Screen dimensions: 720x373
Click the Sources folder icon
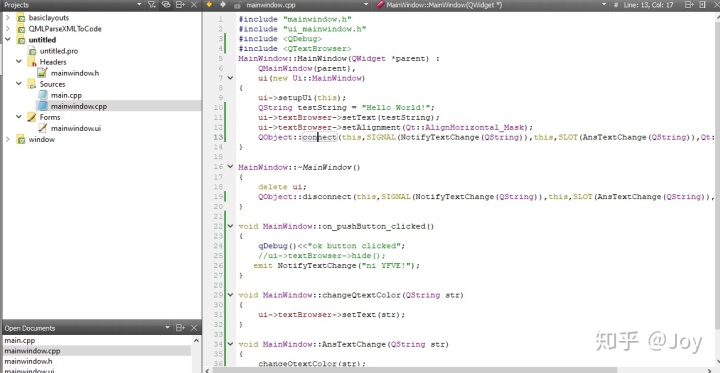click(x=32, y=84)
